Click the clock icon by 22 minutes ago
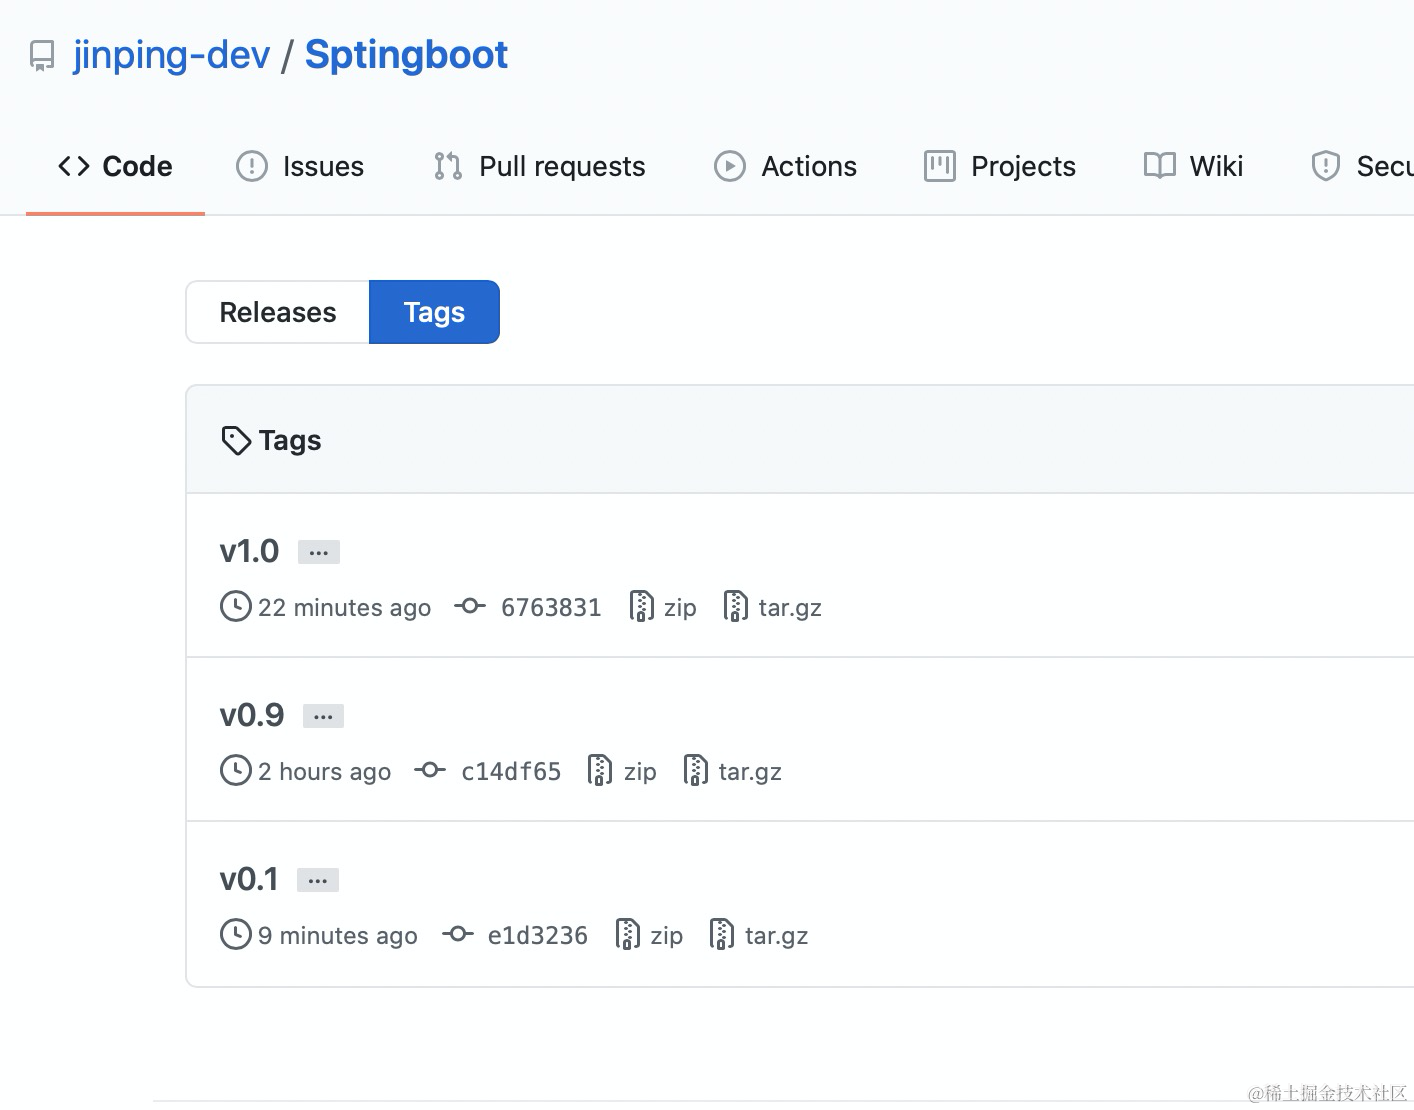 (236, 606)
